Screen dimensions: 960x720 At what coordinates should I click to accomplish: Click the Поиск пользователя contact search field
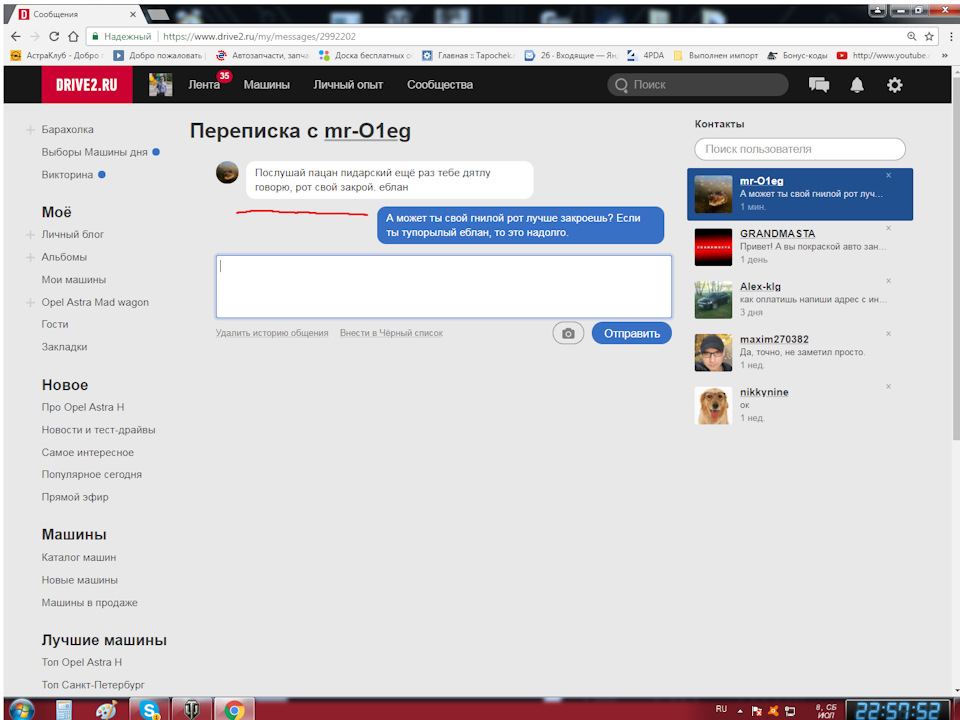click(800, 149)
